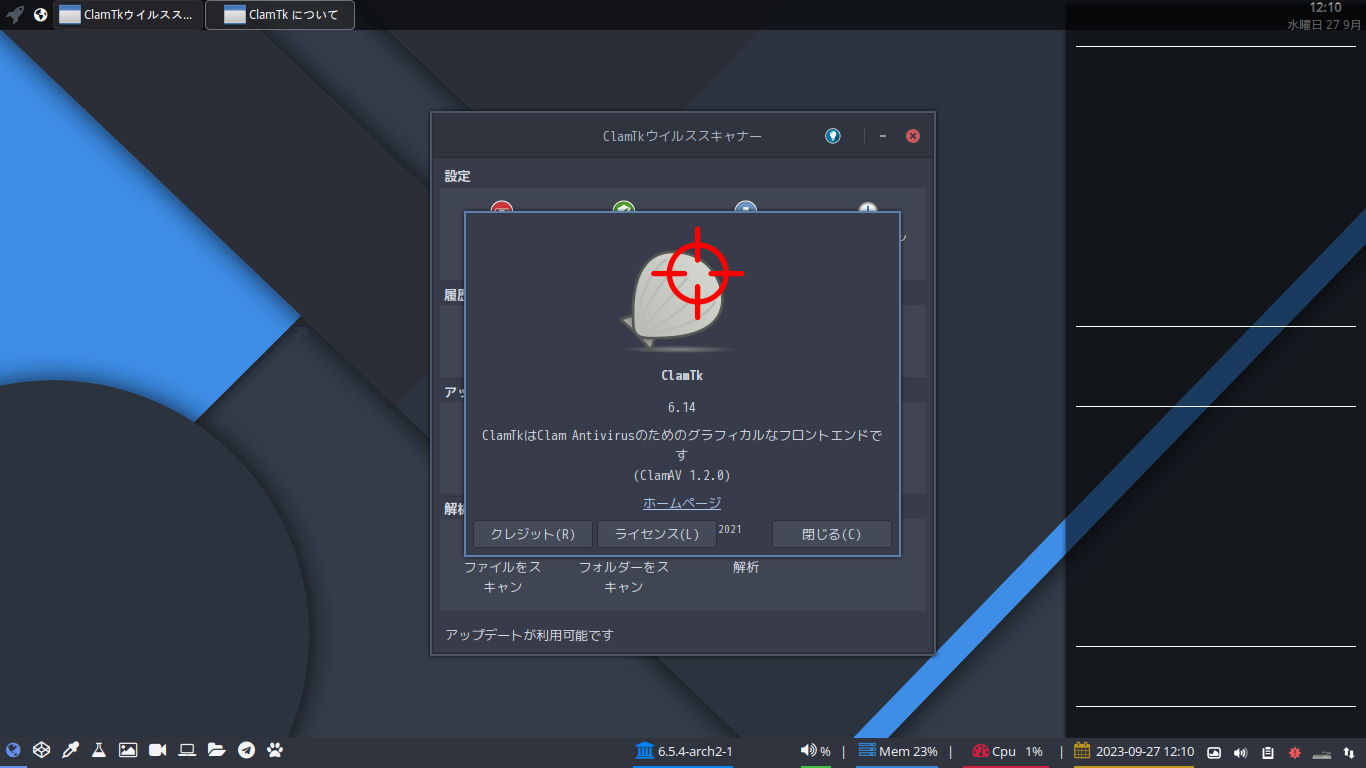Close the about dialog with 閉じる(C)
This screenshot has width=1366, height=768.
[x=832, y=534]
